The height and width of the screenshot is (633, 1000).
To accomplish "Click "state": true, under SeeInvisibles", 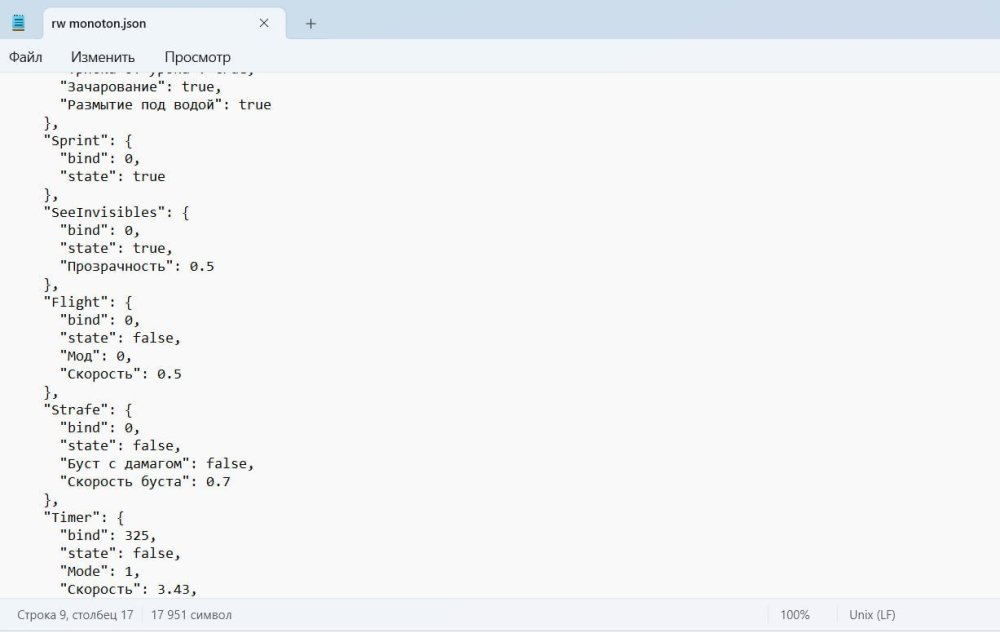I will pos(116,248).
